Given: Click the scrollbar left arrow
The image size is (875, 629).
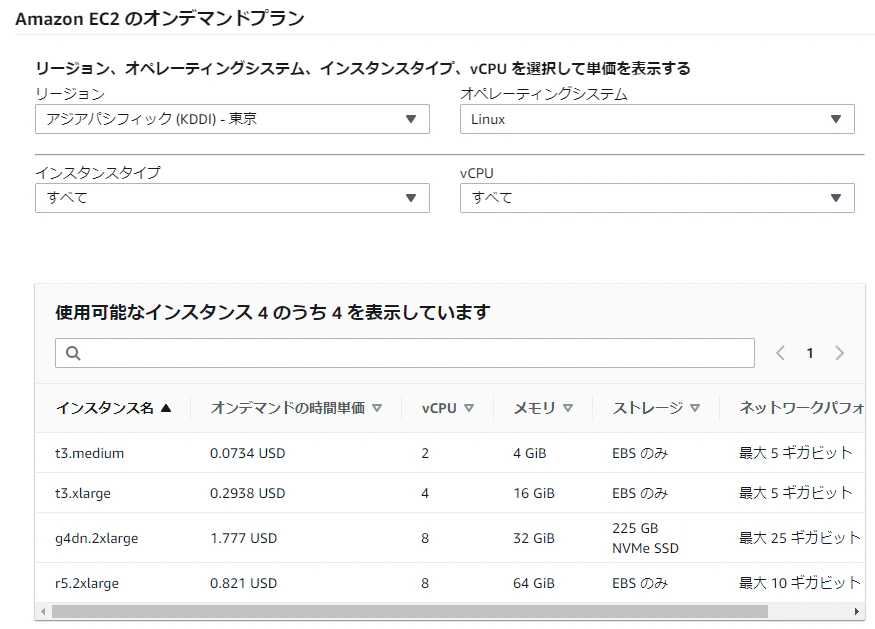Looking at the screenshot, I should point(43,612).
